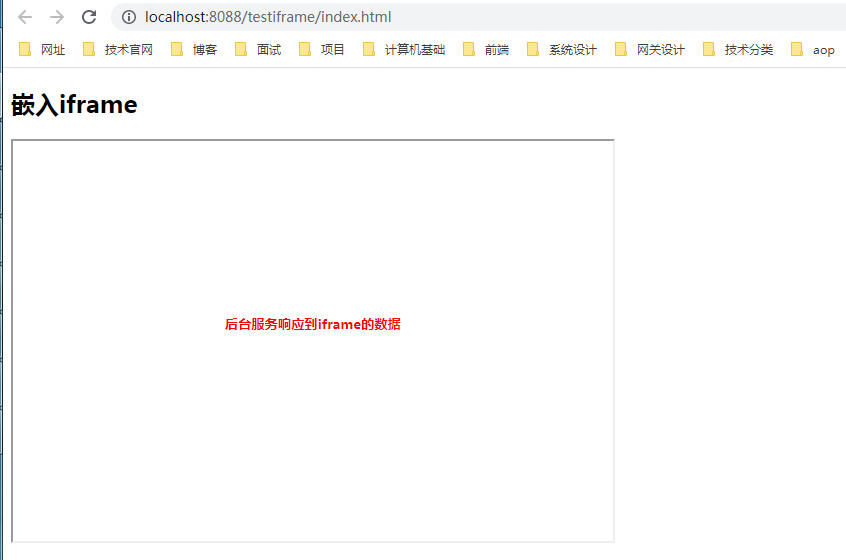
Task: Click the 嵌入iframe page heading
Action: [x=74, y=105]
